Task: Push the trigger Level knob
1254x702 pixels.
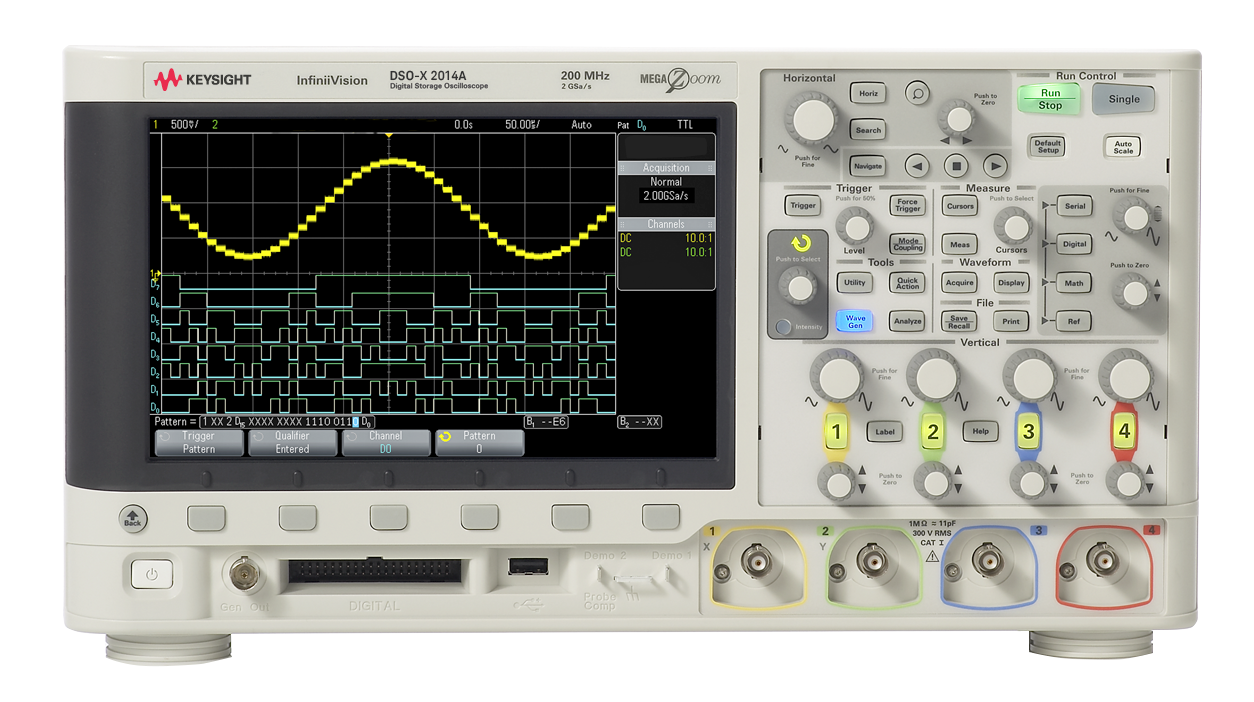Action: tap(853, 225)
